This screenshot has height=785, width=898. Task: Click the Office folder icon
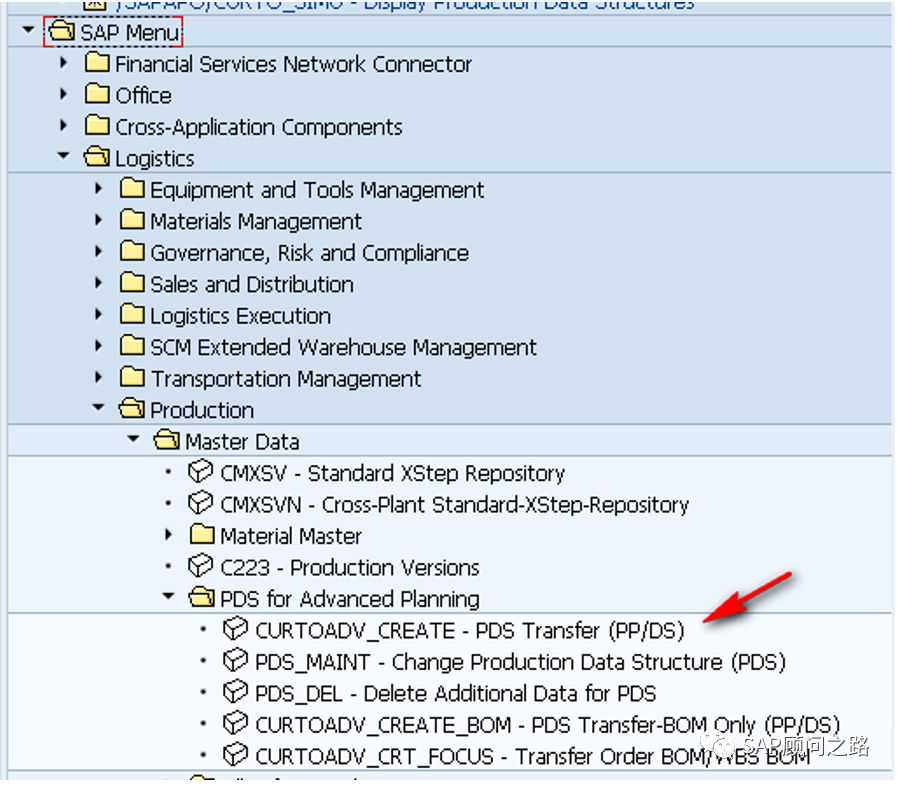click(x=97, y=95)
